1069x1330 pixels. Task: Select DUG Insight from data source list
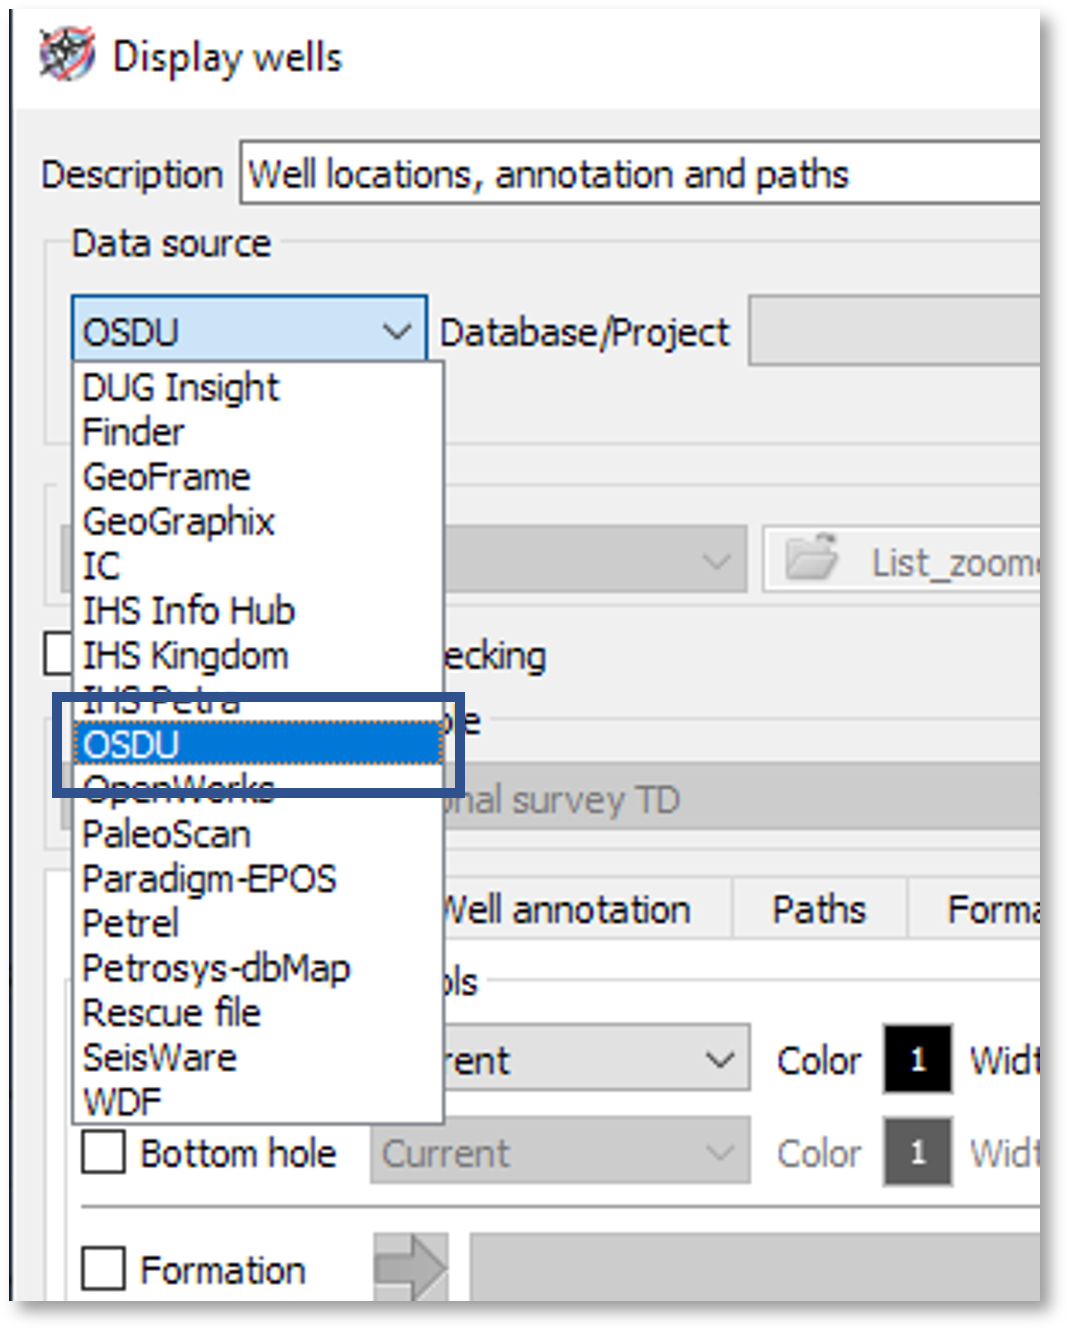click(181, 387)
